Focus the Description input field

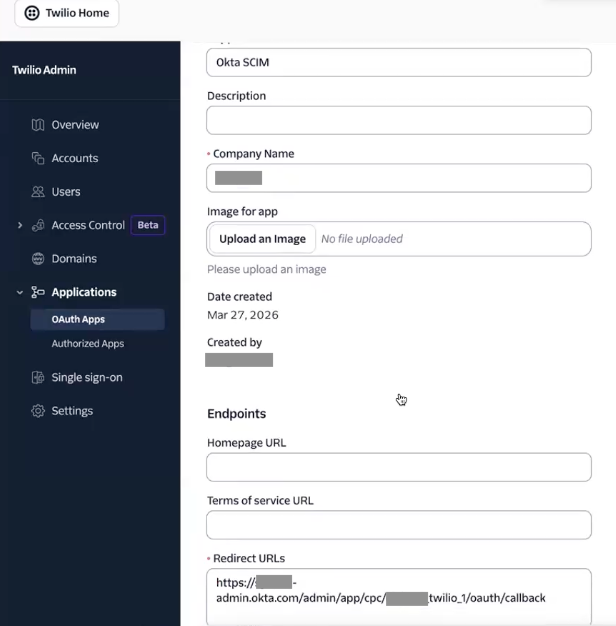point(399,120)
